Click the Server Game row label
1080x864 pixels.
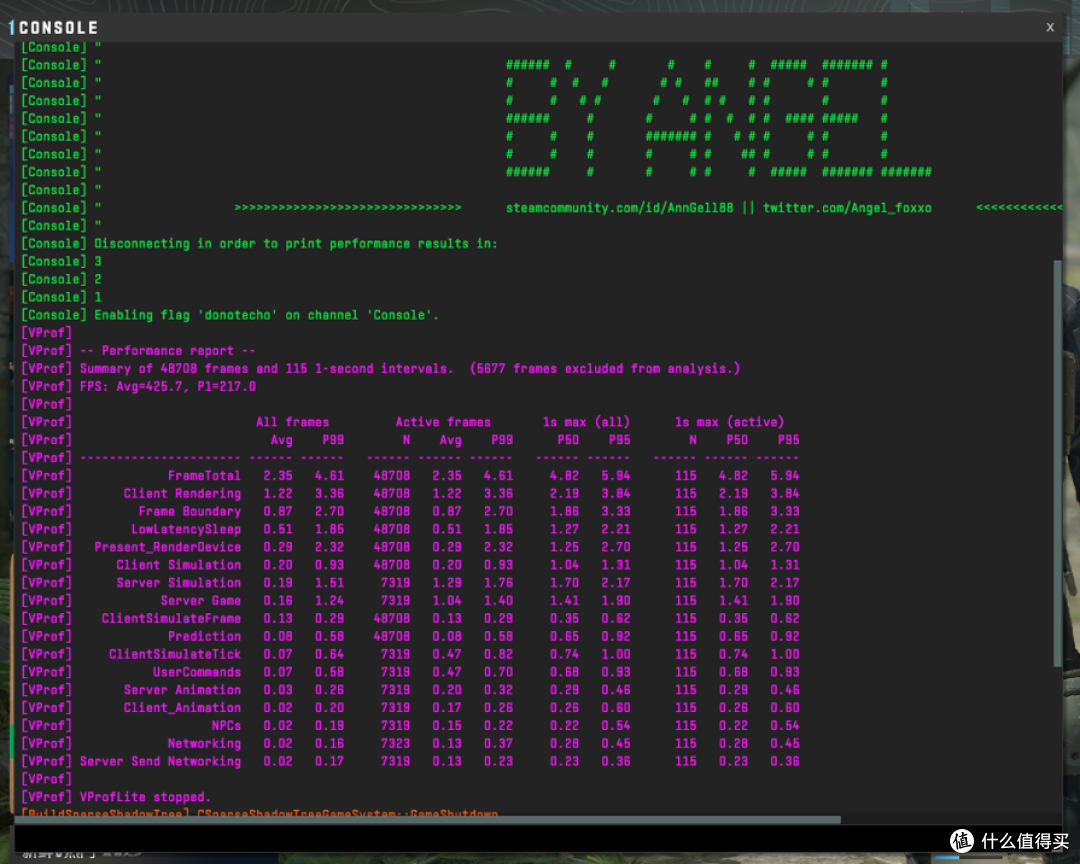(201, 601)
